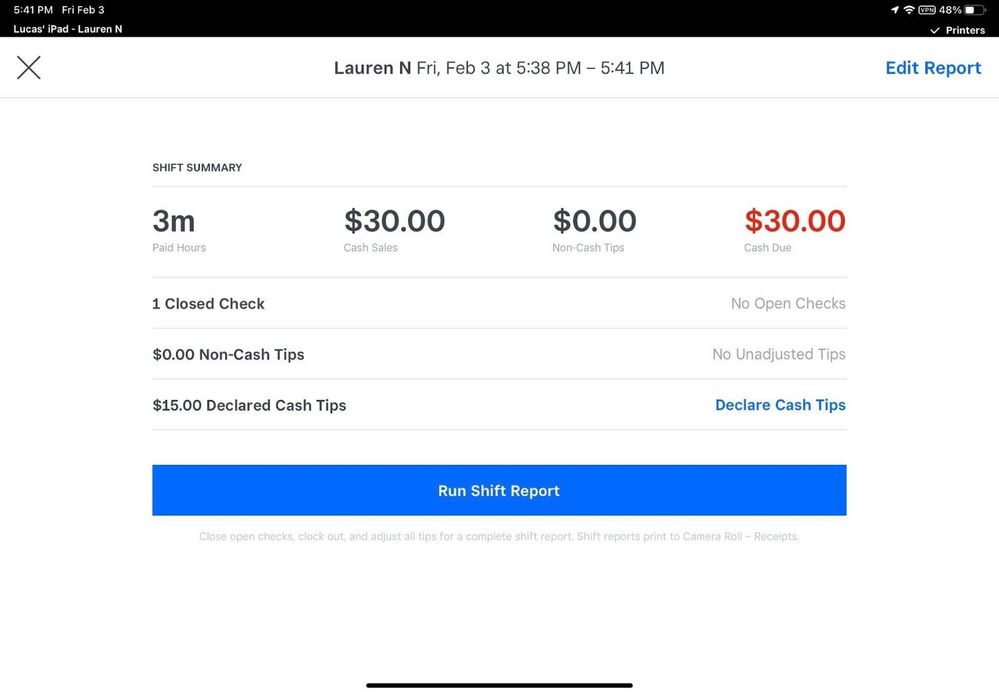999x694 pixels.
Task: Tap the location arrow status icon
Action: click(893, 10)
